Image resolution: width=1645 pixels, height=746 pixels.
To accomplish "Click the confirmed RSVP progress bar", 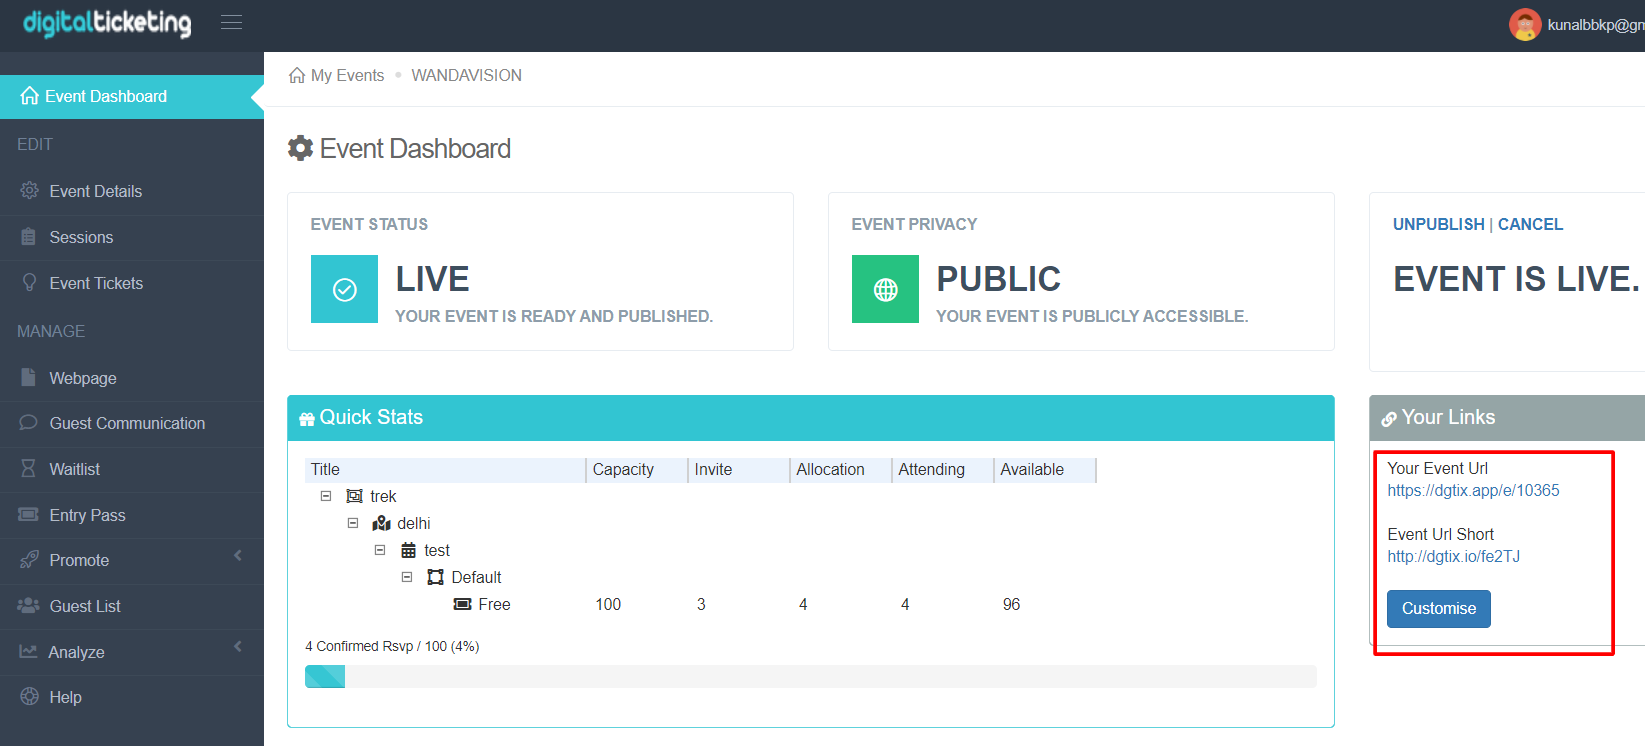I will 811,676.
